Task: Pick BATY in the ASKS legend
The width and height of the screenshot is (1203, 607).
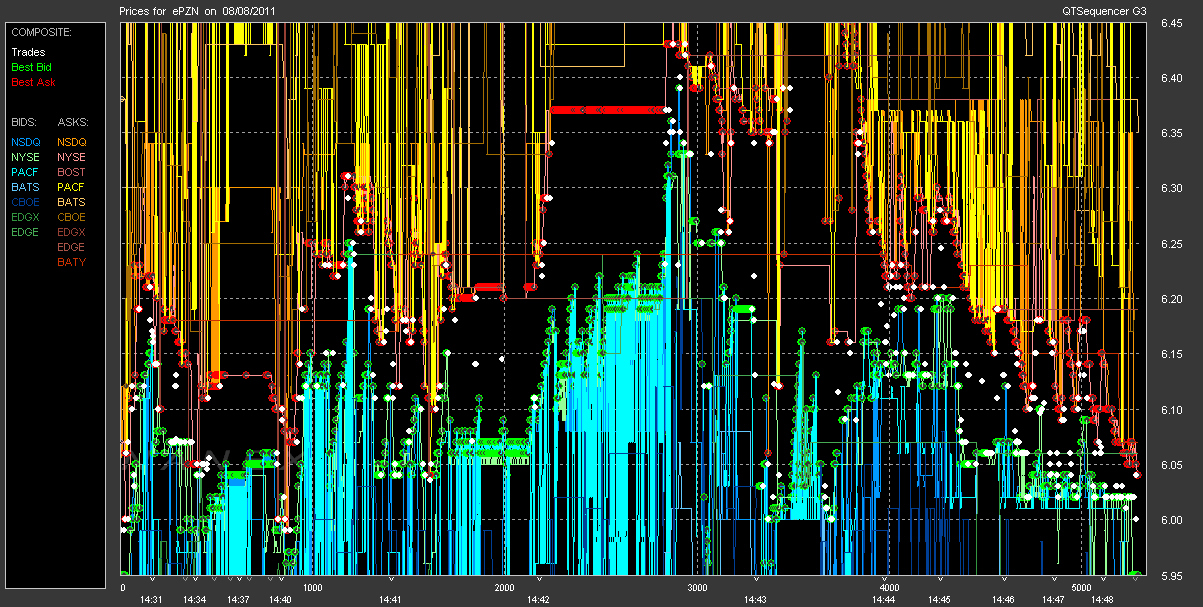Action: pyautogui.click(x=72, y=262)
